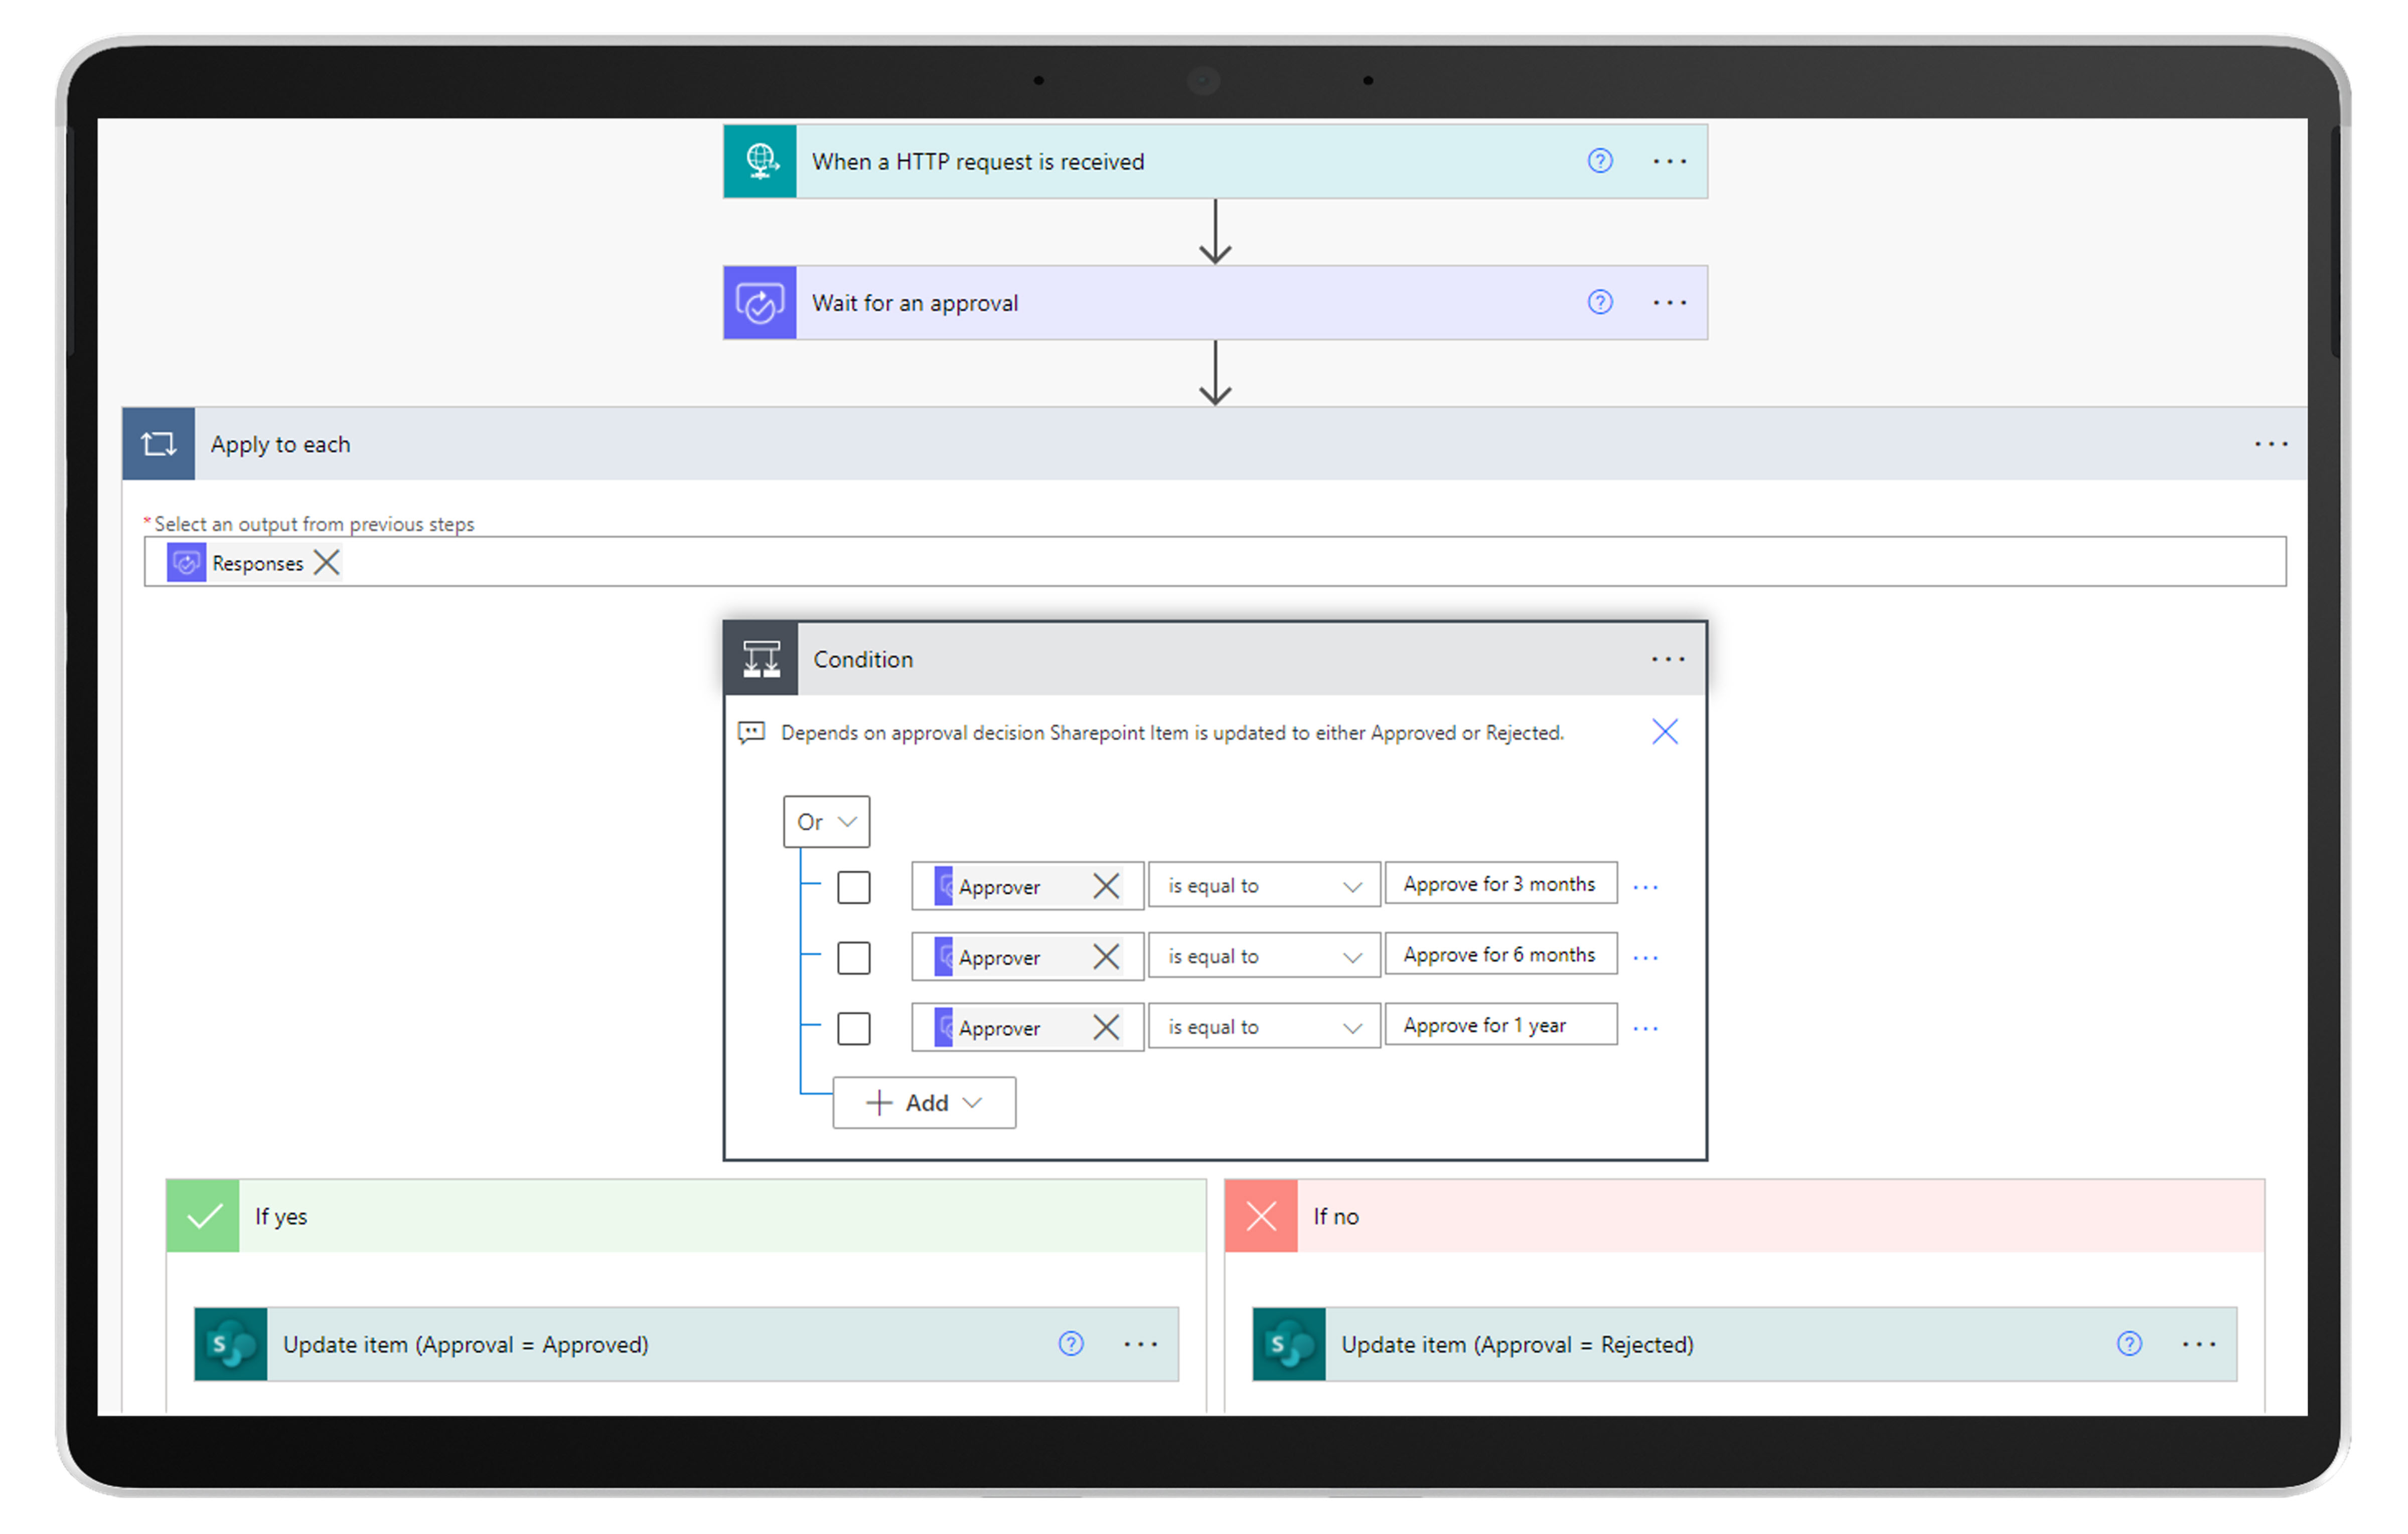Open help for the HTTP request trigger

click(1600, 161)
